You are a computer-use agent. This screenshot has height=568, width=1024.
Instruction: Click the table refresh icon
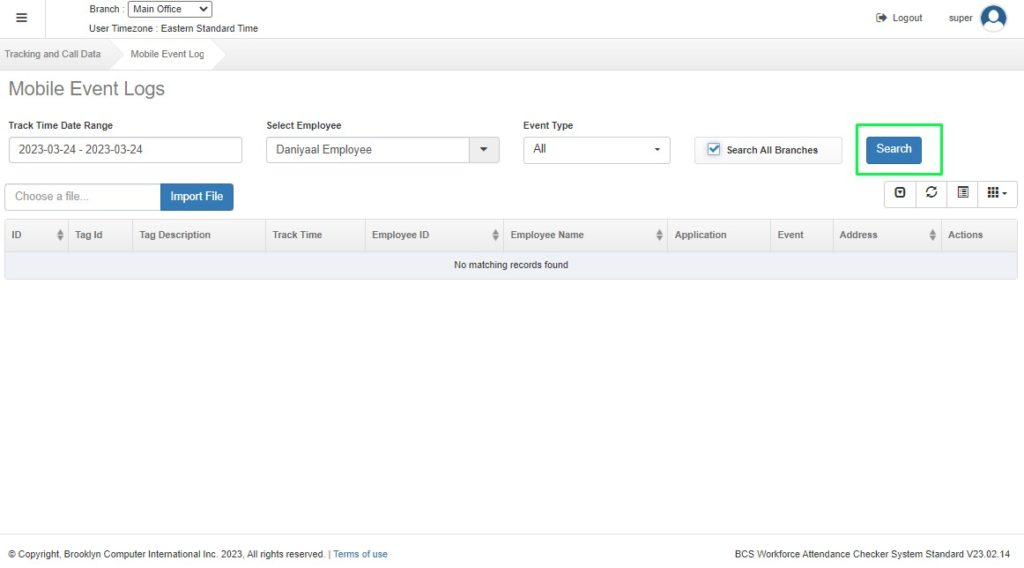931,193
